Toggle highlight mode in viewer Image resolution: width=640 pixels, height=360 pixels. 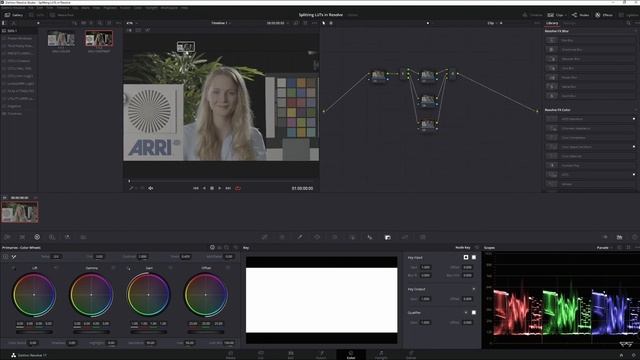click(x=147, y=30)
